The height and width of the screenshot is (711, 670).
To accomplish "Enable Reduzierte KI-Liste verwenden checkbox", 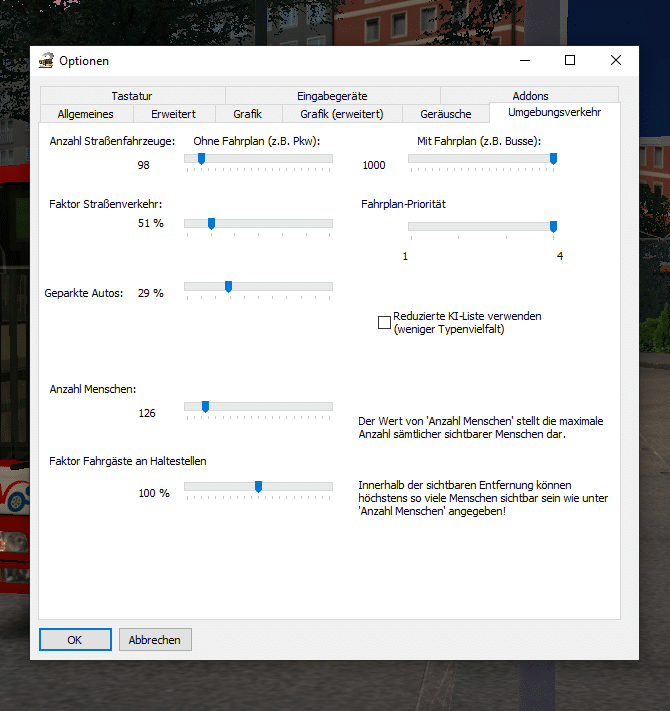I will [x=384, y=322].
